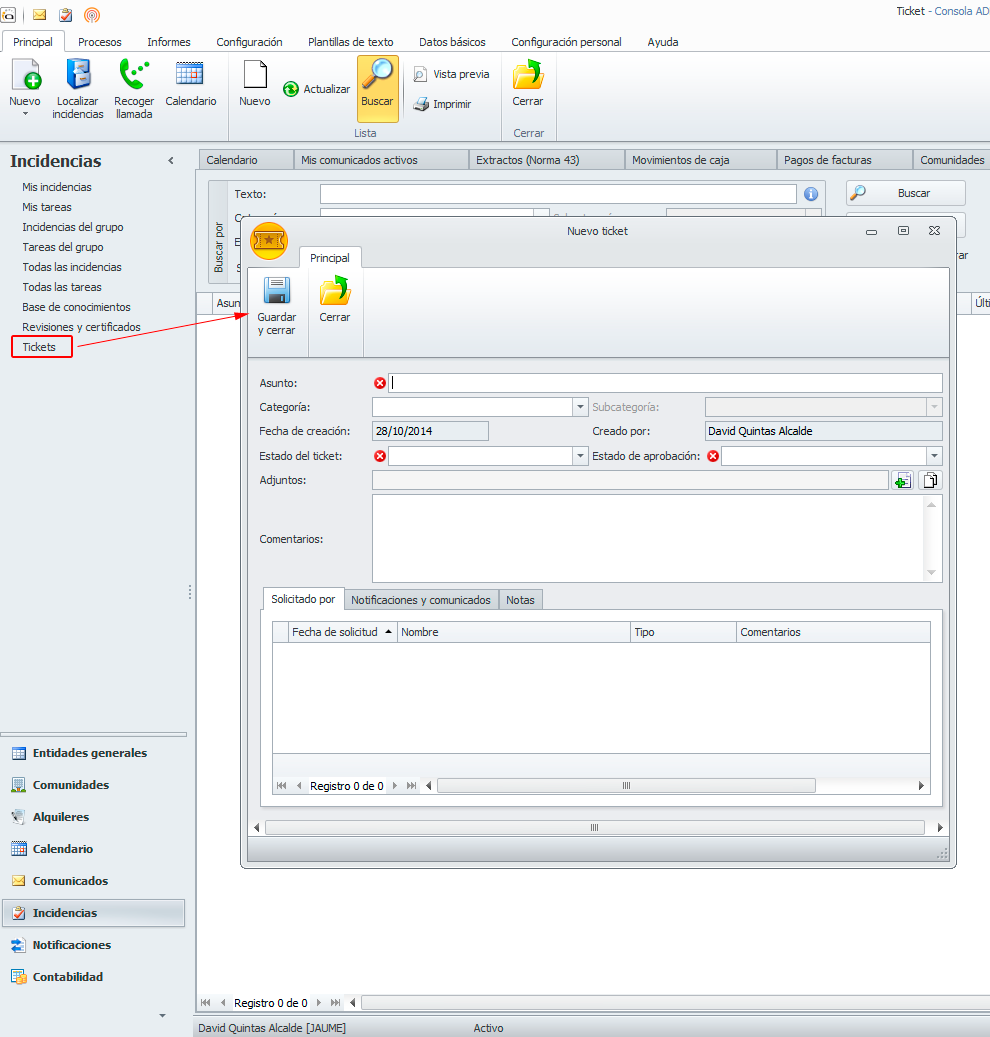Click add attachment icon next to Adjuntos
Screen dimensions: 990x1037
click(903, 481)
